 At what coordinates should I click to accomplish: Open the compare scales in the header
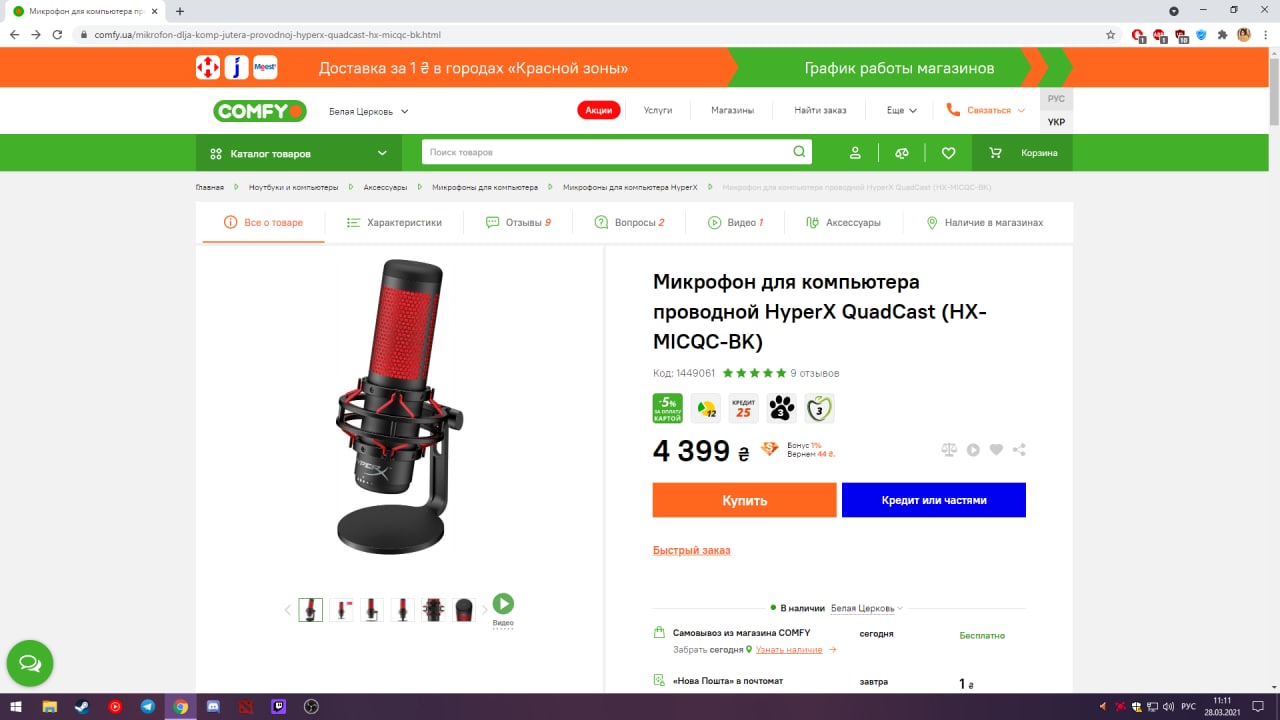tap(902, 153)
